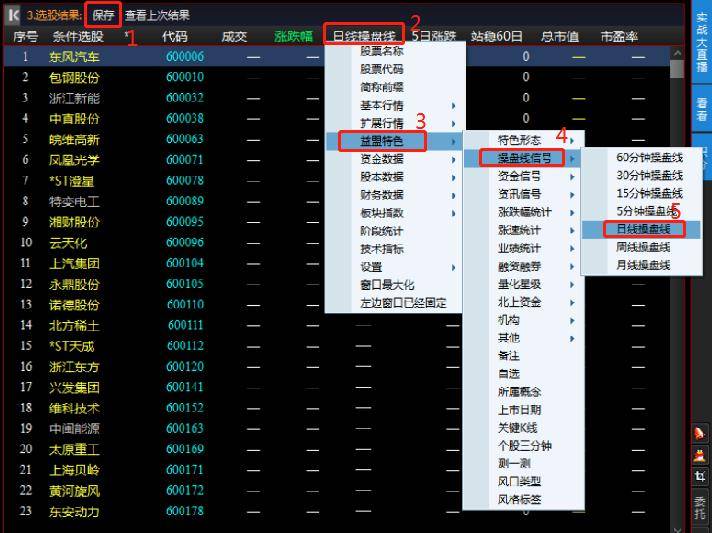Sort by the 5日涨跌 column header
The height and width of the screenshot is (533, 712).
[x=434, y=36]
